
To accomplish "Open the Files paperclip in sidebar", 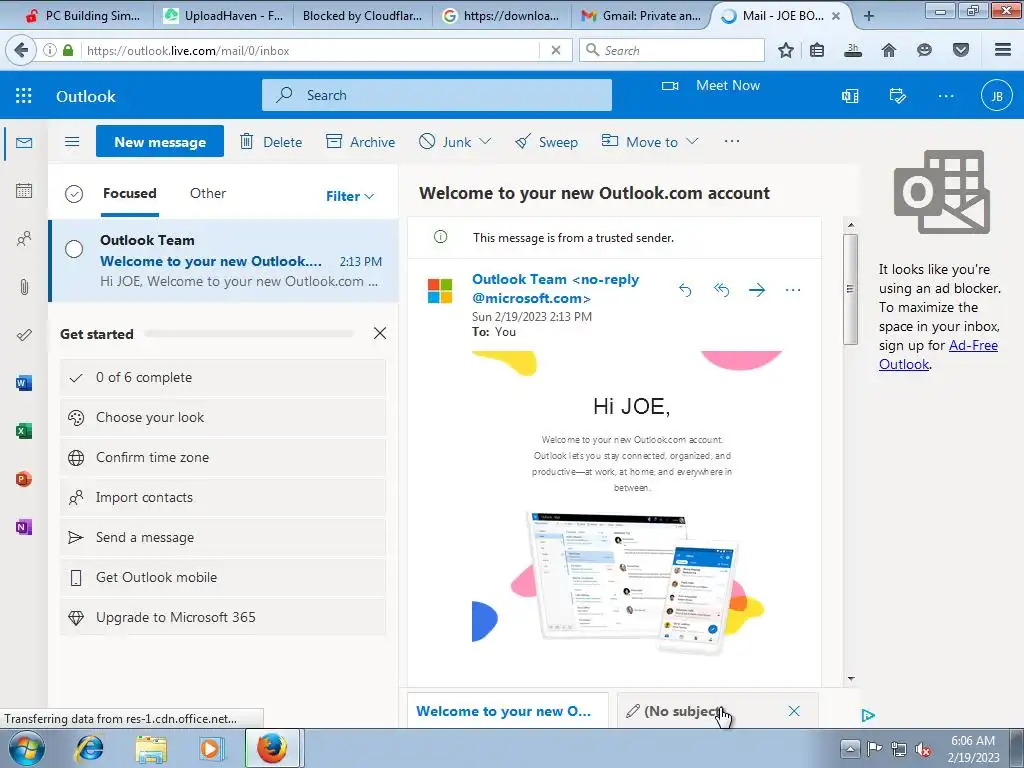I will 24,287.
